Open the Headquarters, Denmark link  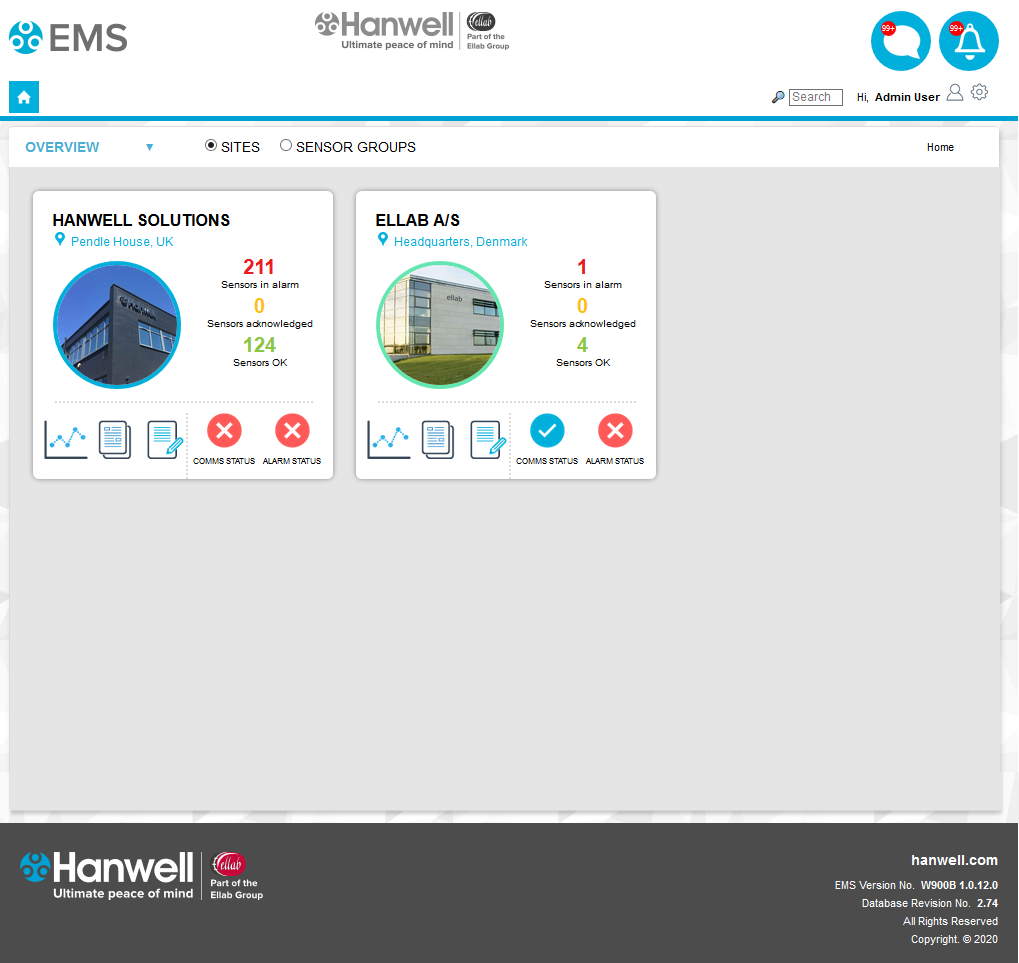(461, 242)
